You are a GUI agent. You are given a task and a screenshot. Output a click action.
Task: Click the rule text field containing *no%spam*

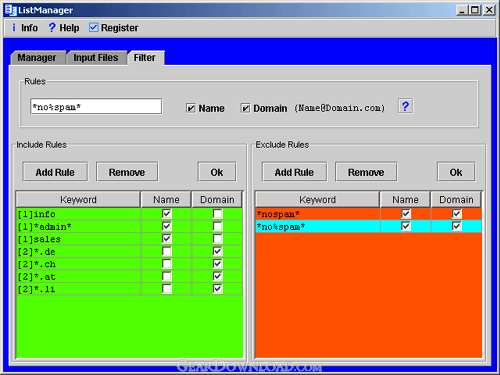tap(96, 106)
